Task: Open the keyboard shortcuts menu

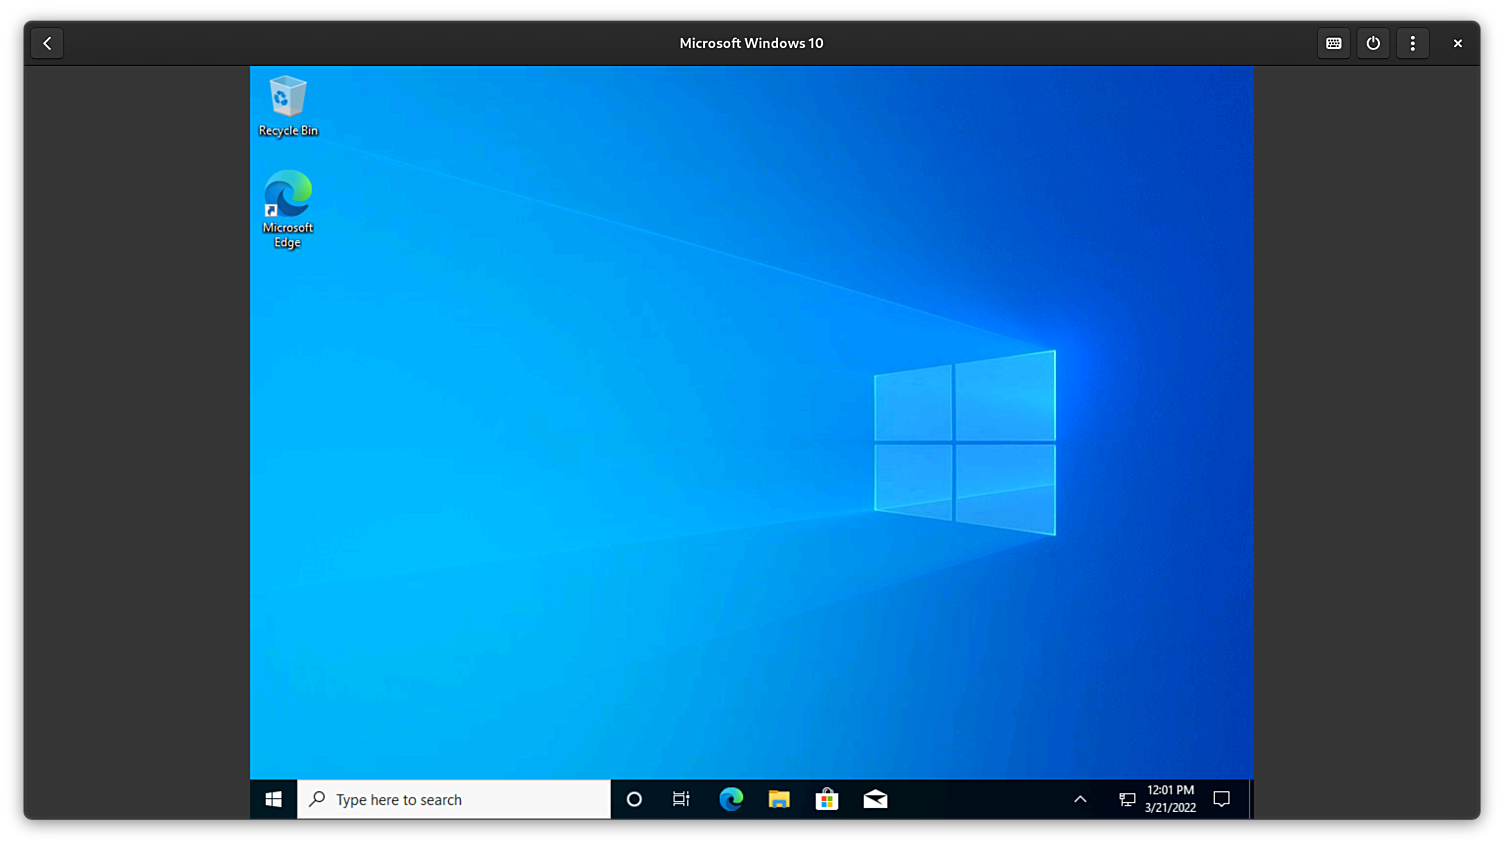Action: pyautogui.click(x=1334, y=43)
